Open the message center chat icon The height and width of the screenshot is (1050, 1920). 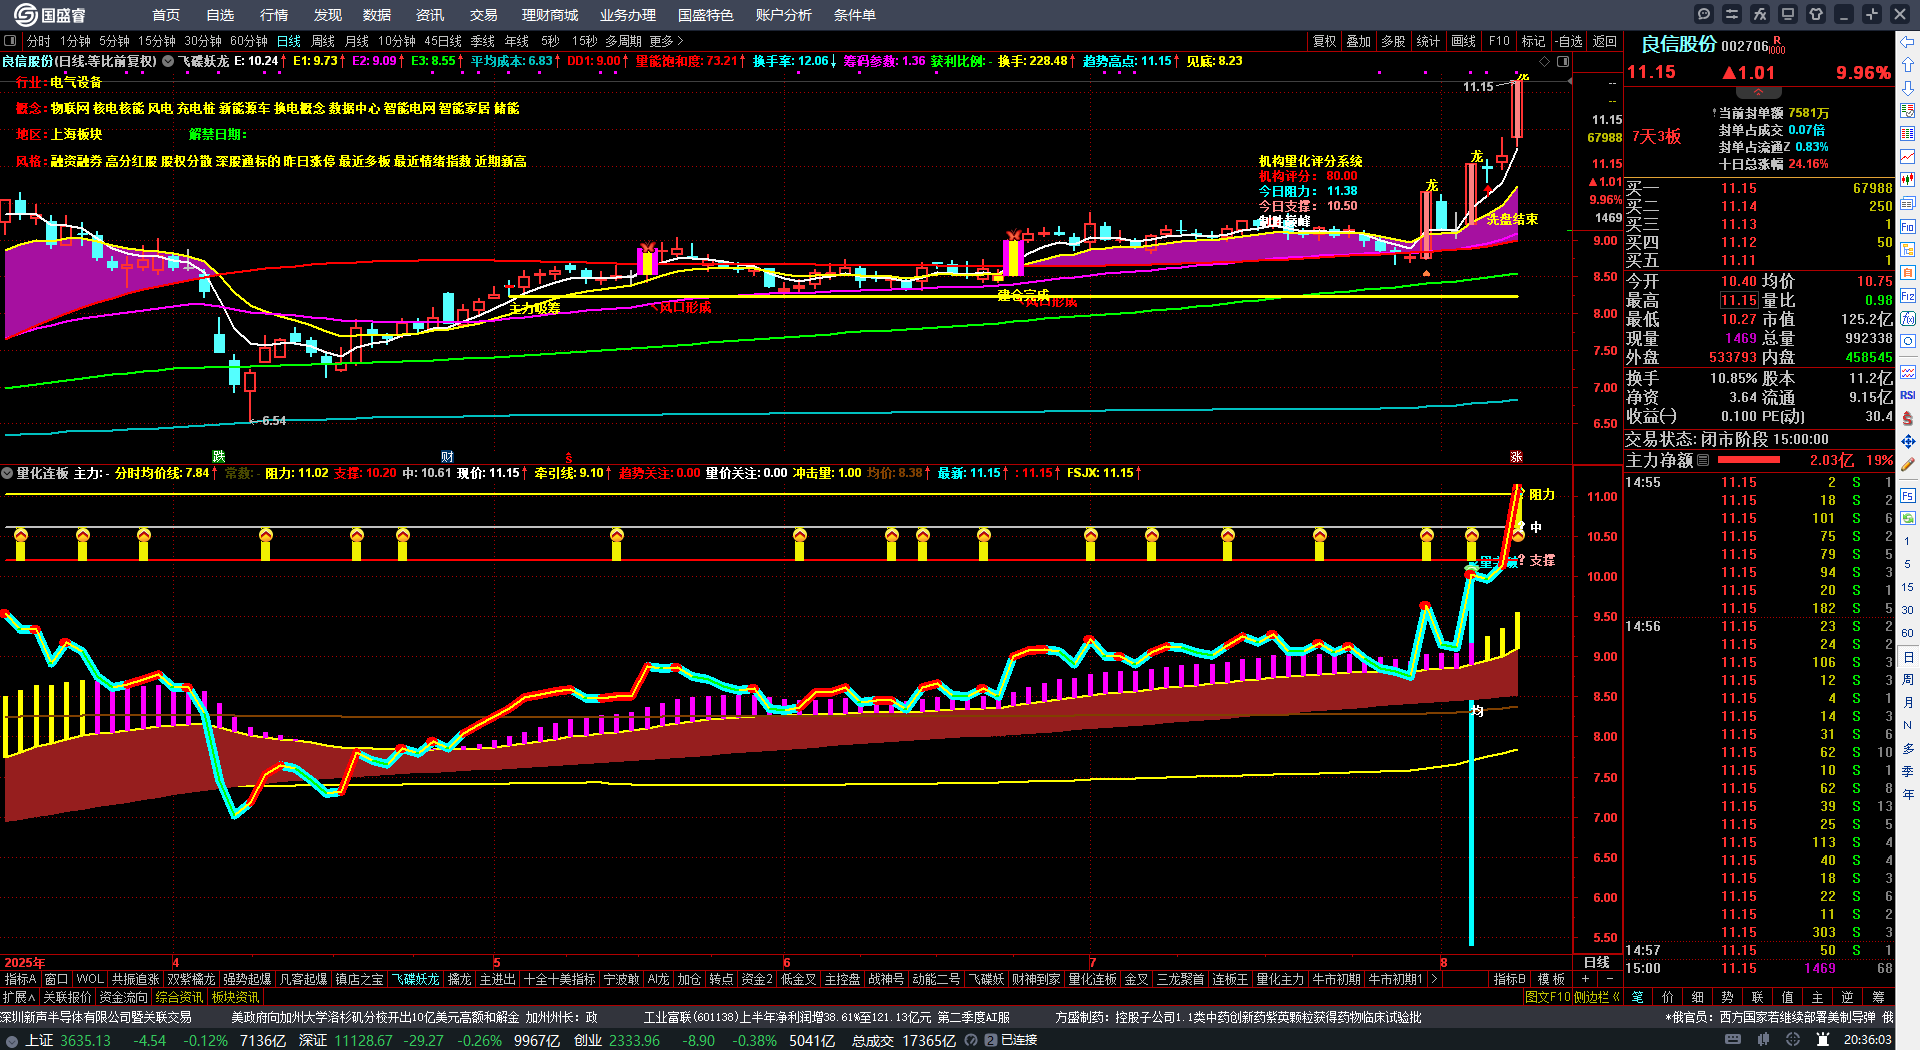[x=1704, y=14]
